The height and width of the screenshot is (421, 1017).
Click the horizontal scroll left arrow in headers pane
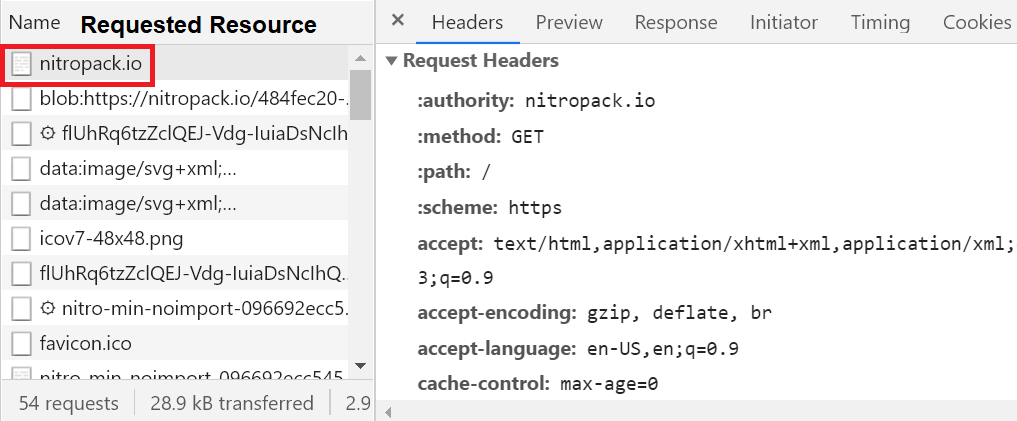tap(389, 412)
